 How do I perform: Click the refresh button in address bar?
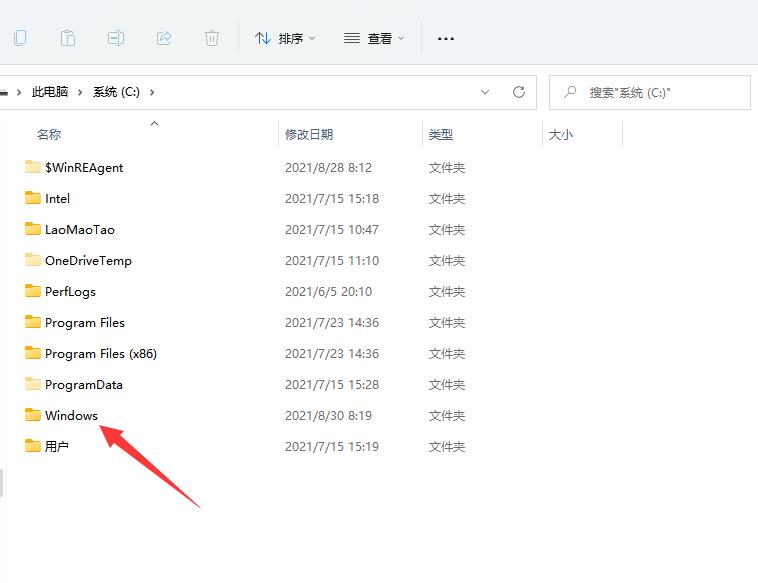[x=519, y=92]
